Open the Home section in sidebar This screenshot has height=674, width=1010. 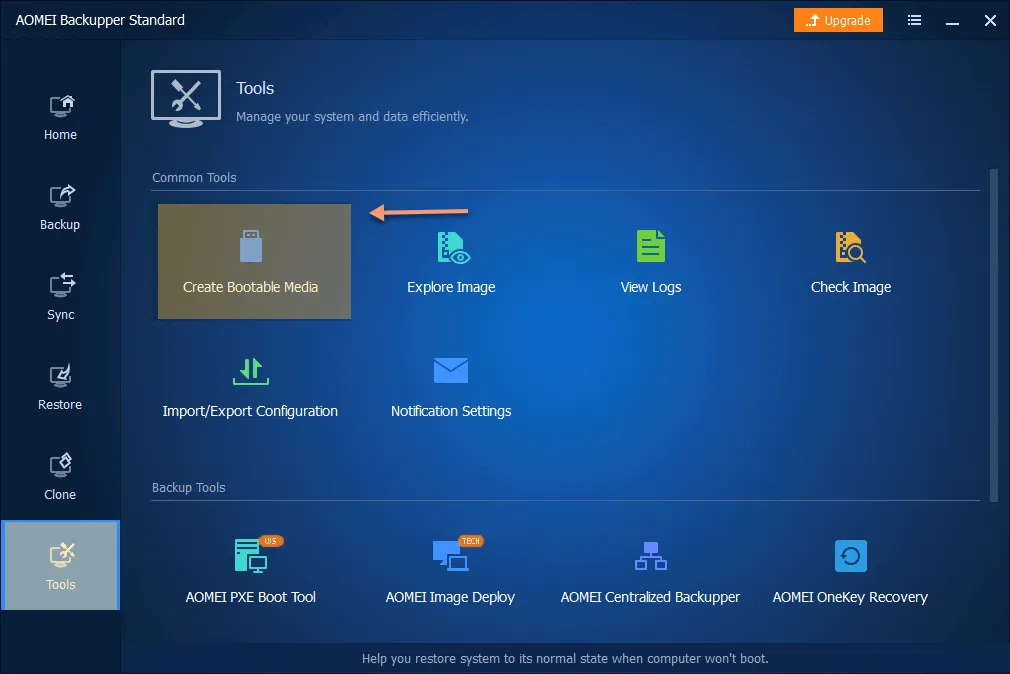click(x=61, y=118)
